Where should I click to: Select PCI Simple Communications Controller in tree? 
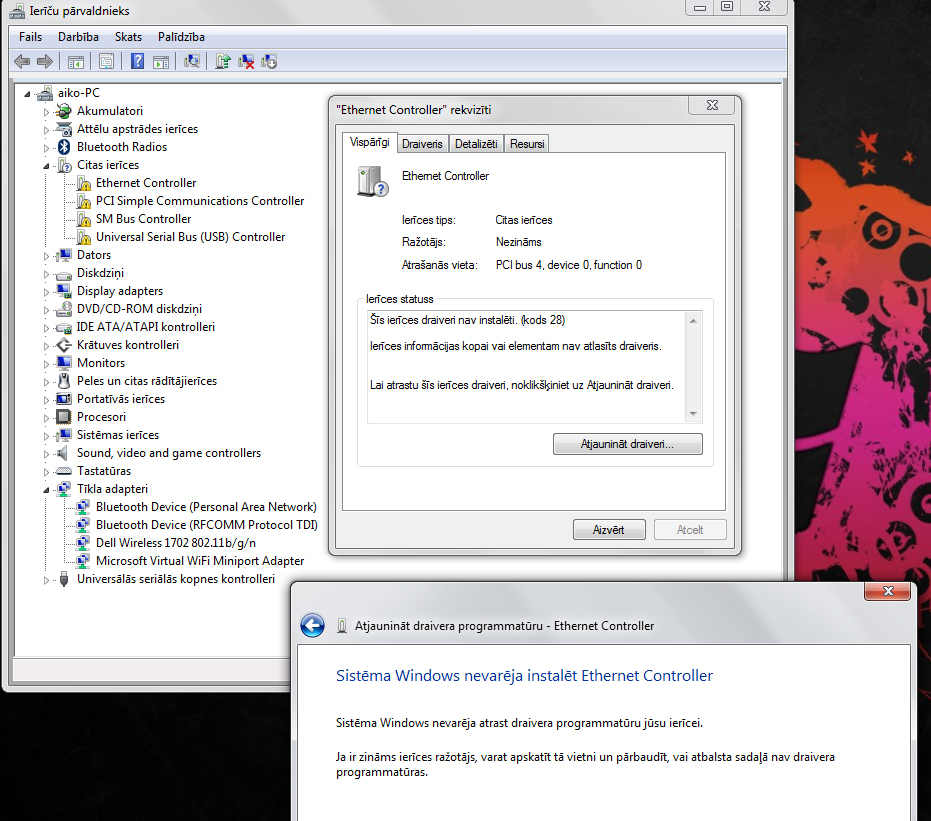[x=200, y=201]
